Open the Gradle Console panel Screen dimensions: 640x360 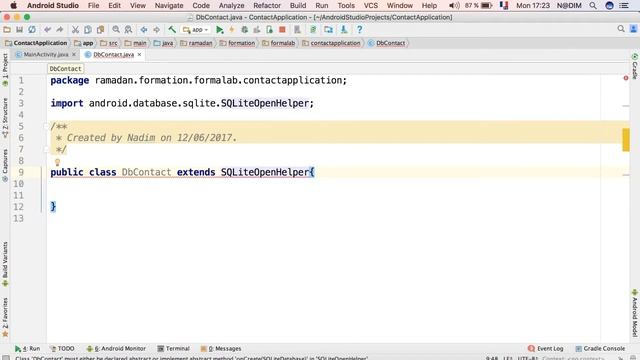600,349
